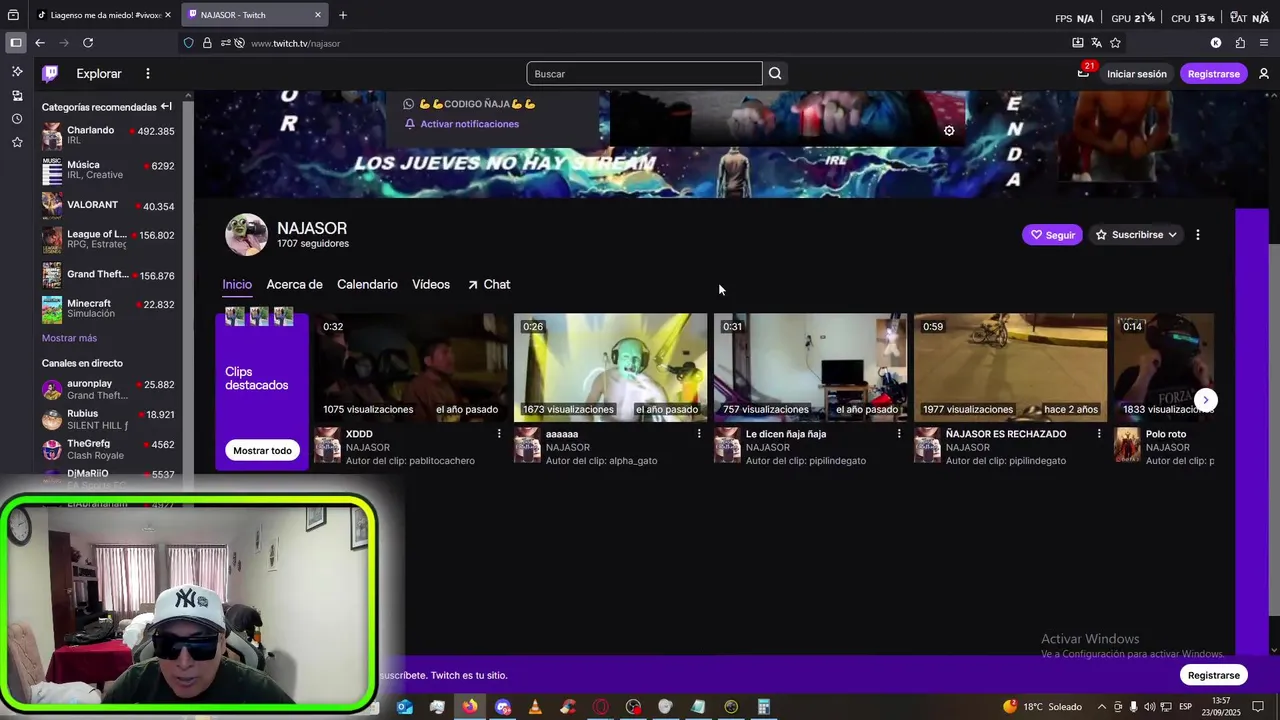Open the VALORANT category
This screenshot has height=720, width=1280.
pos(108,206)
